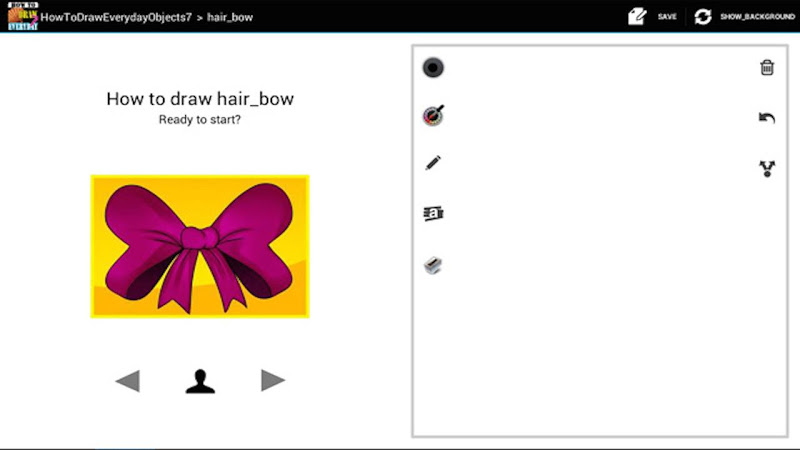
Task: Go to the next drawing step
Action: [272, 380]
